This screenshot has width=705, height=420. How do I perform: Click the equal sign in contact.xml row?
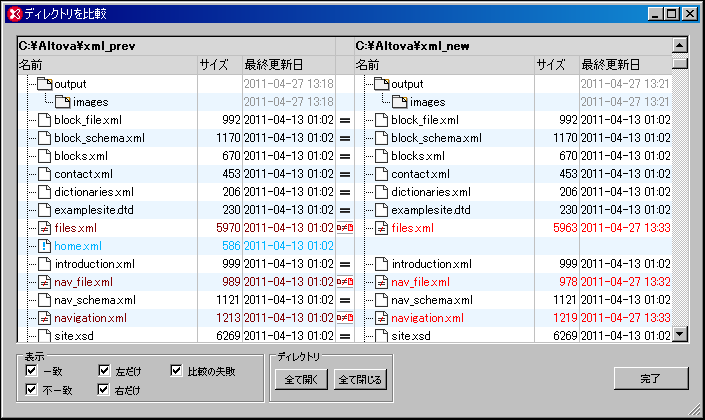point(345,174)
